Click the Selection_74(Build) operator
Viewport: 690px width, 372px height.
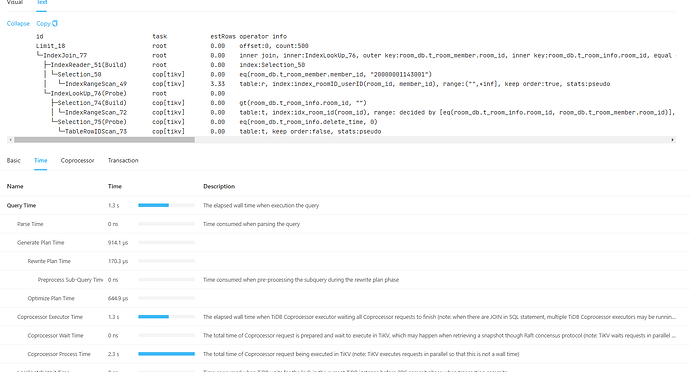(92, 103)
